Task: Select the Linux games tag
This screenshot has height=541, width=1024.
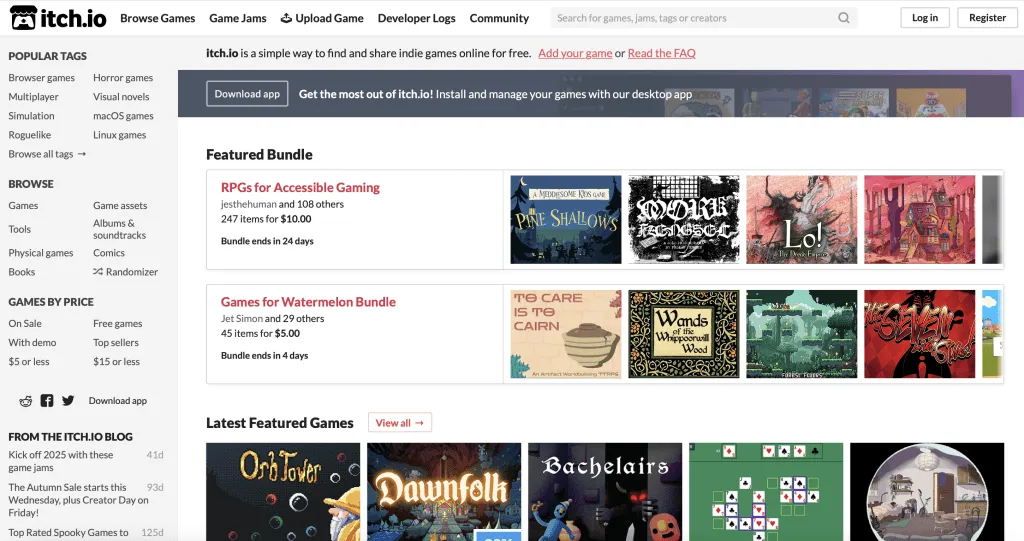Action: 120,135
